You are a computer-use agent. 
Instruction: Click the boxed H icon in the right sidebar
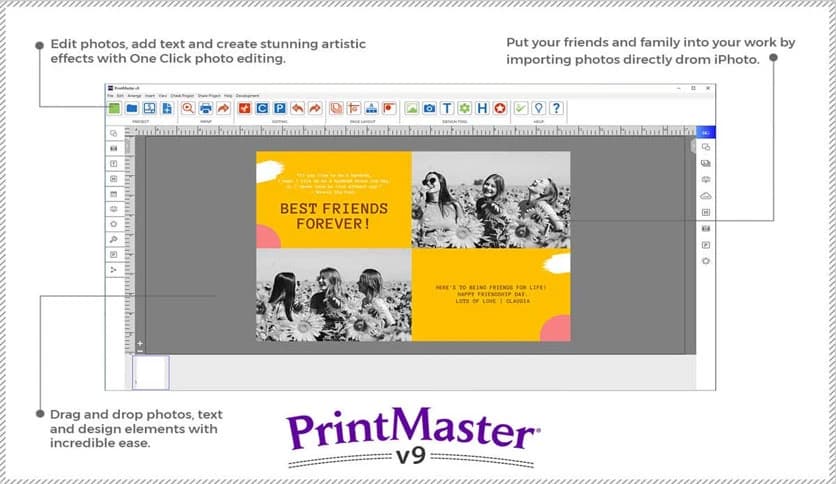(x=706, y=212)
